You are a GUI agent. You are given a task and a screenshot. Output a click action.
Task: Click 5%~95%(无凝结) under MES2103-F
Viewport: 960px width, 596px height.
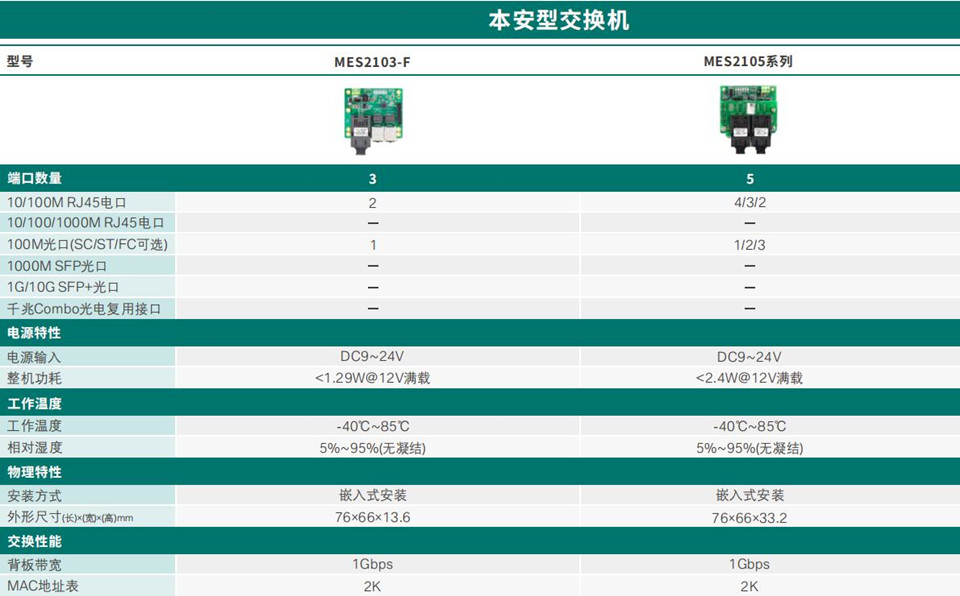[372, 448]
